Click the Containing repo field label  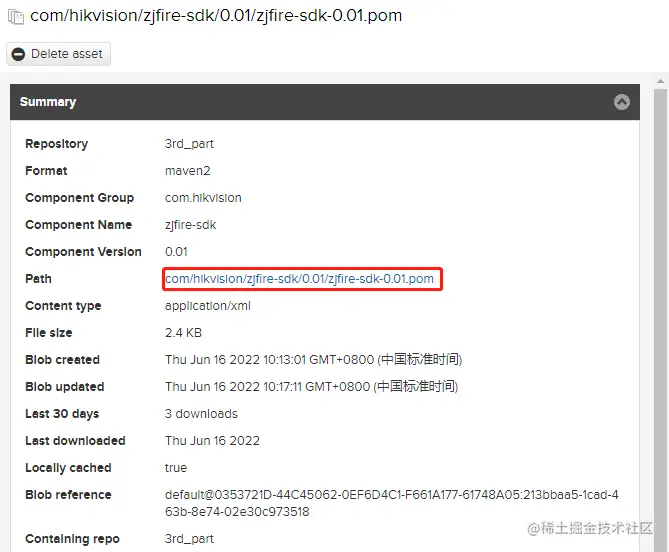click(72, 539)
